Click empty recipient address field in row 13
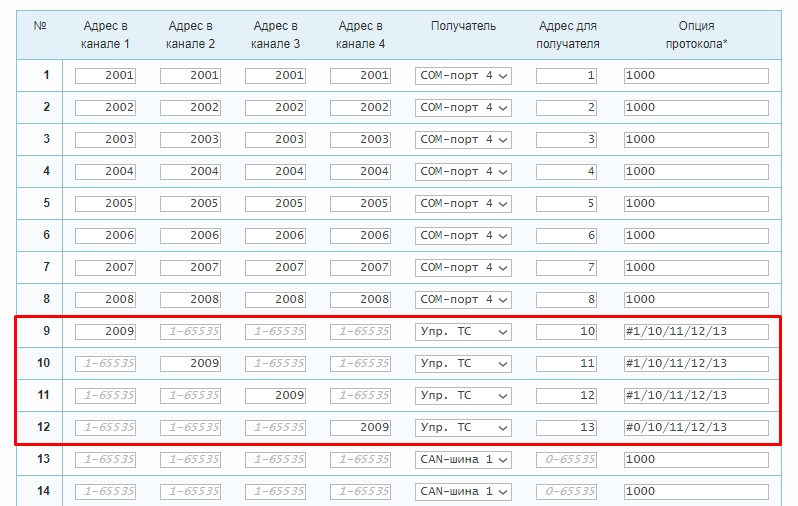 point(567,460)
